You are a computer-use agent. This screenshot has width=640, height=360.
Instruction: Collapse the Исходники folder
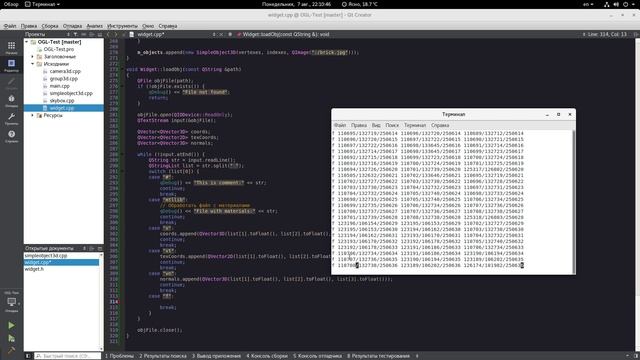tap(33, 64)
